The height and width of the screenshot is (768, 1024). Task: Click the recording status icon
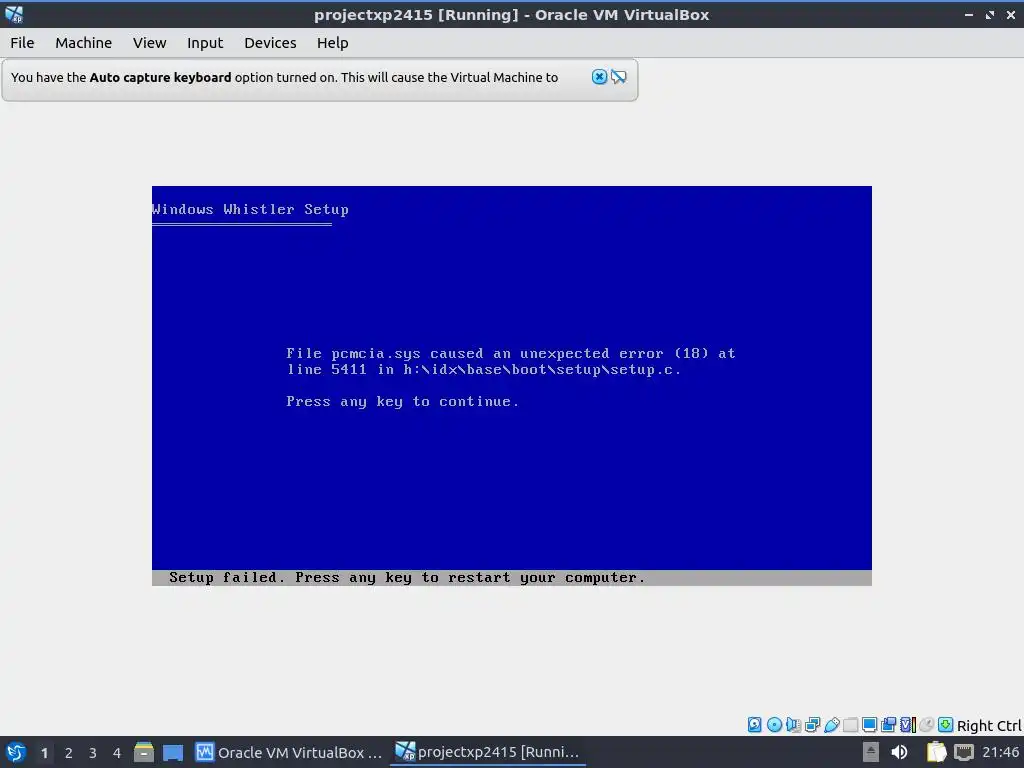(x=888, y=724)
